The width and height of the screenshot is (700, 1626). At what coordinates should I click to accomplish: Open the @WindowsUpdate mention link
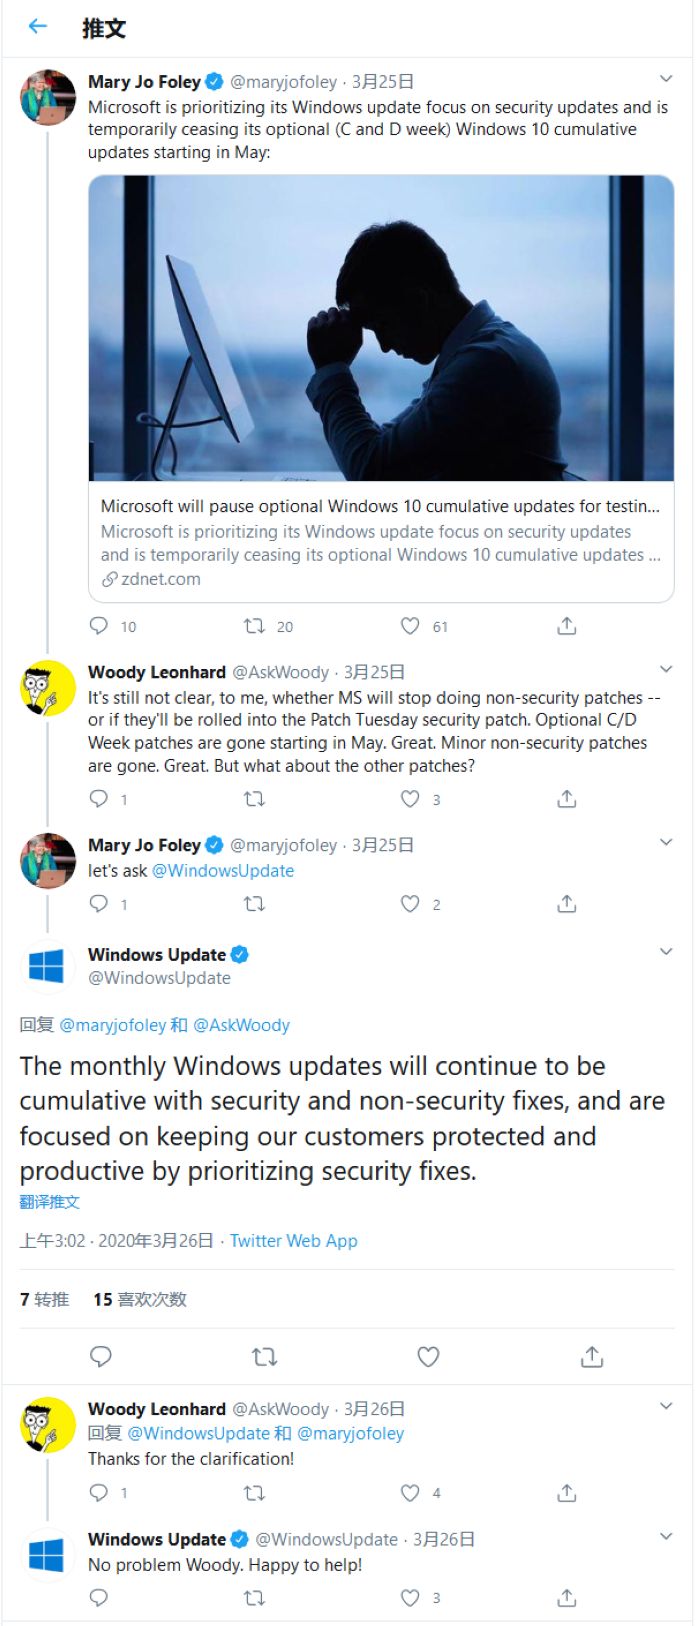tap(223, 871)
